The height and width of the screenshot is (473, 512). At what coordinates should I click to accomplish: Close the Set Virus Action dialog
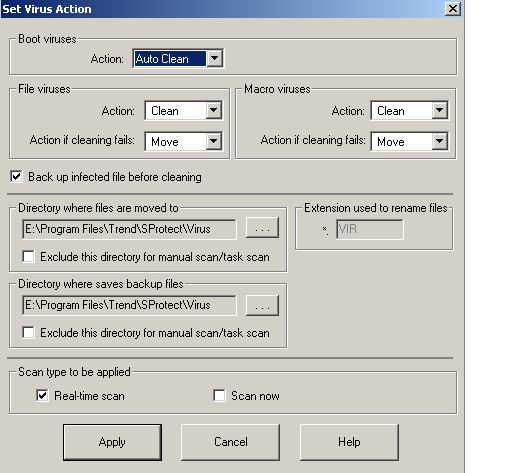tap(453, 9)
